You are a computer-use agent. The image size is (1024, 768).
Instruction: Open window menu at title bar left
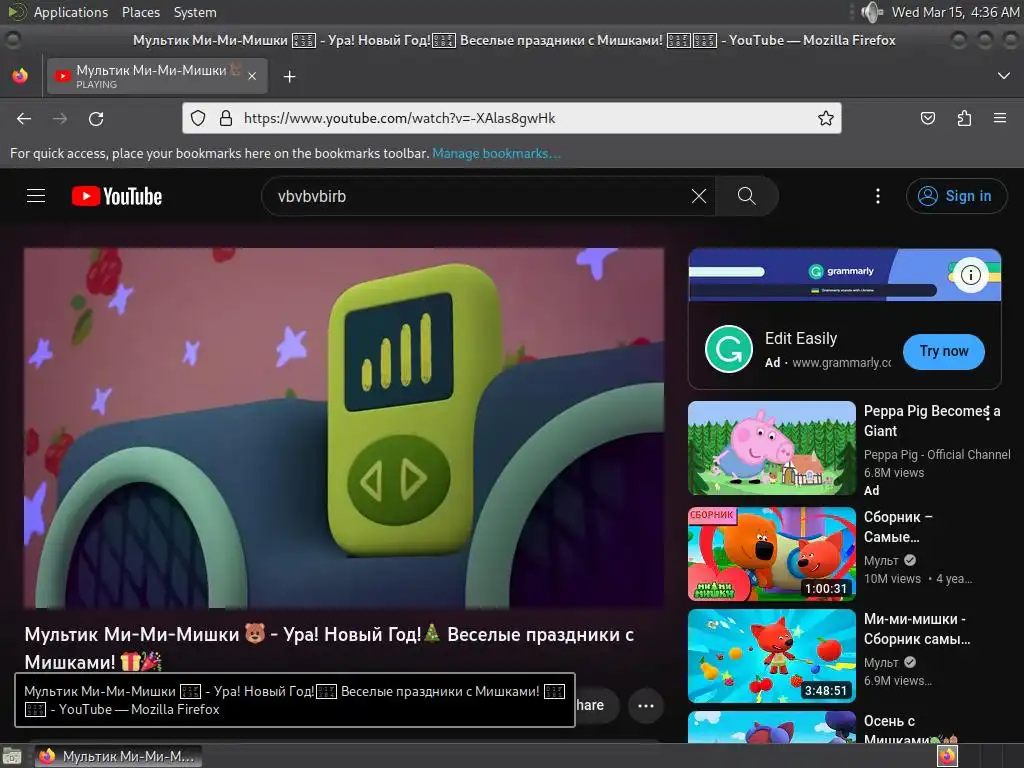(13, 40)
